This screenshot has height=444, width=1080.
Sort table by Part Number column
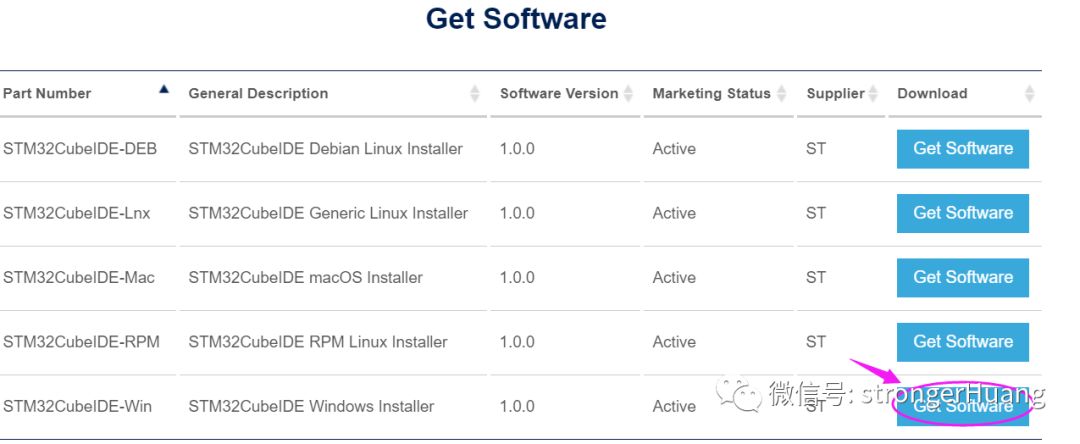click(x=164, y=89)
